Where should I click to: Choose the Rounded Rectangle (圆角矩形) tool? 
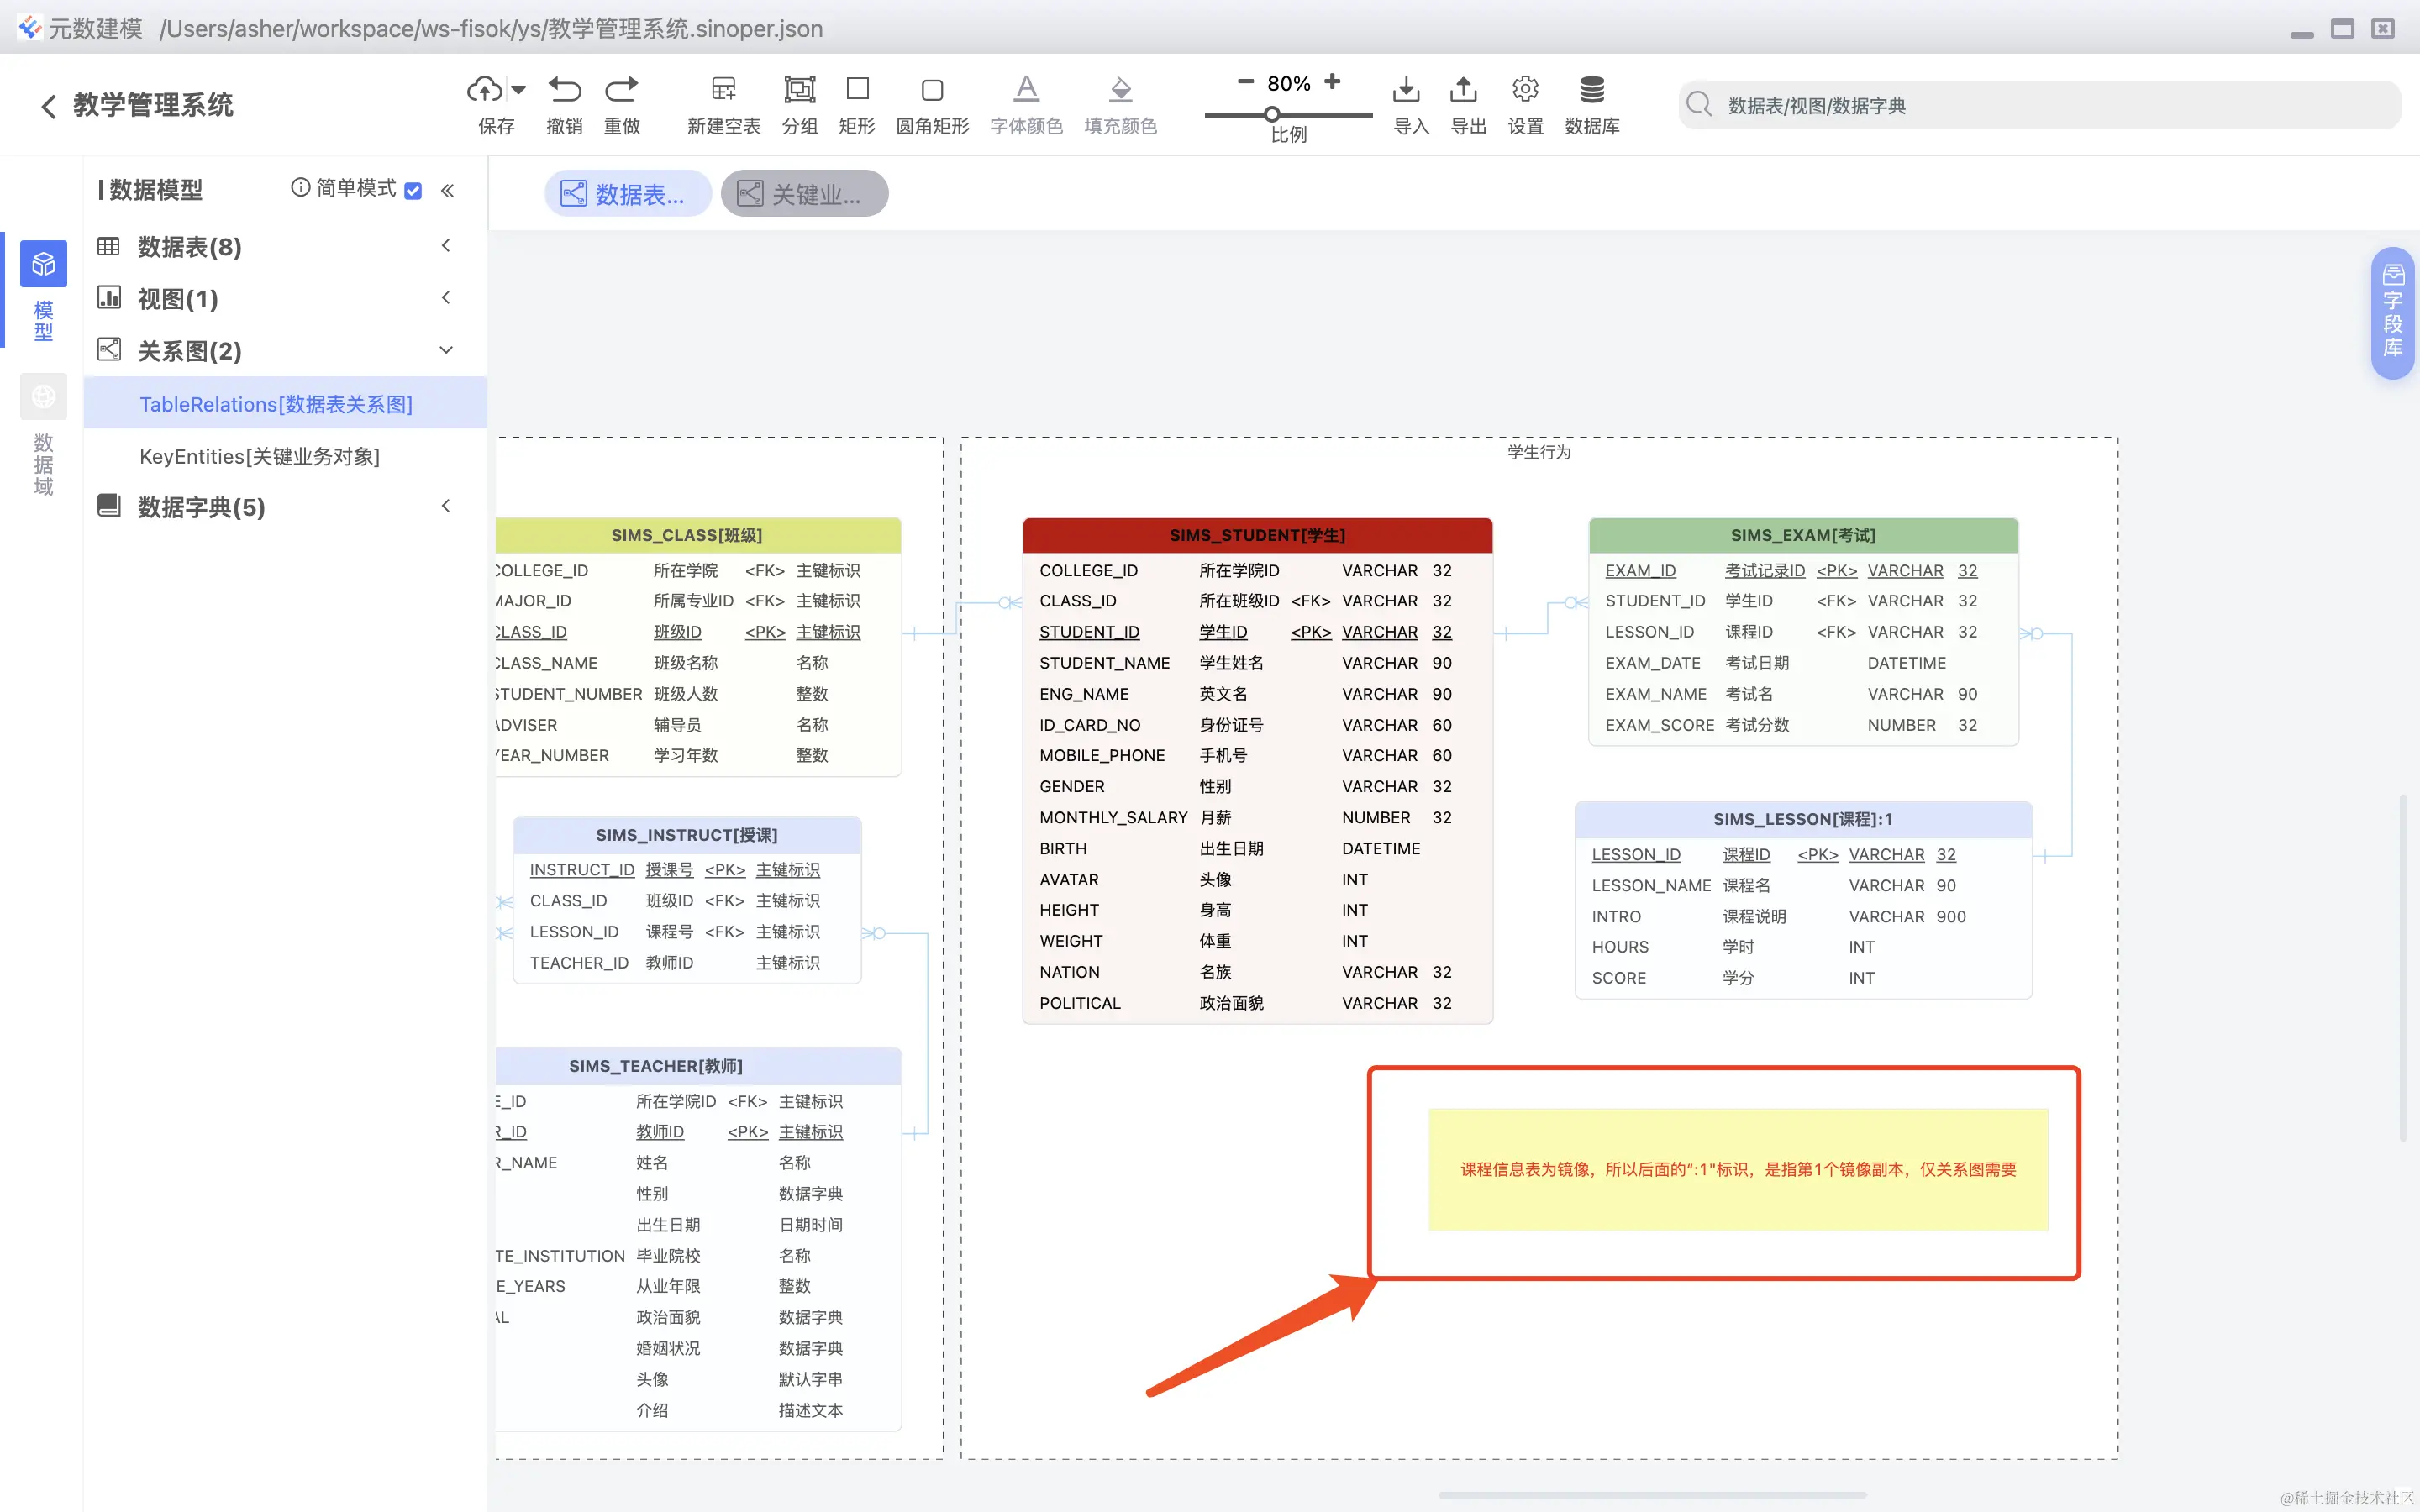(932, 90)
